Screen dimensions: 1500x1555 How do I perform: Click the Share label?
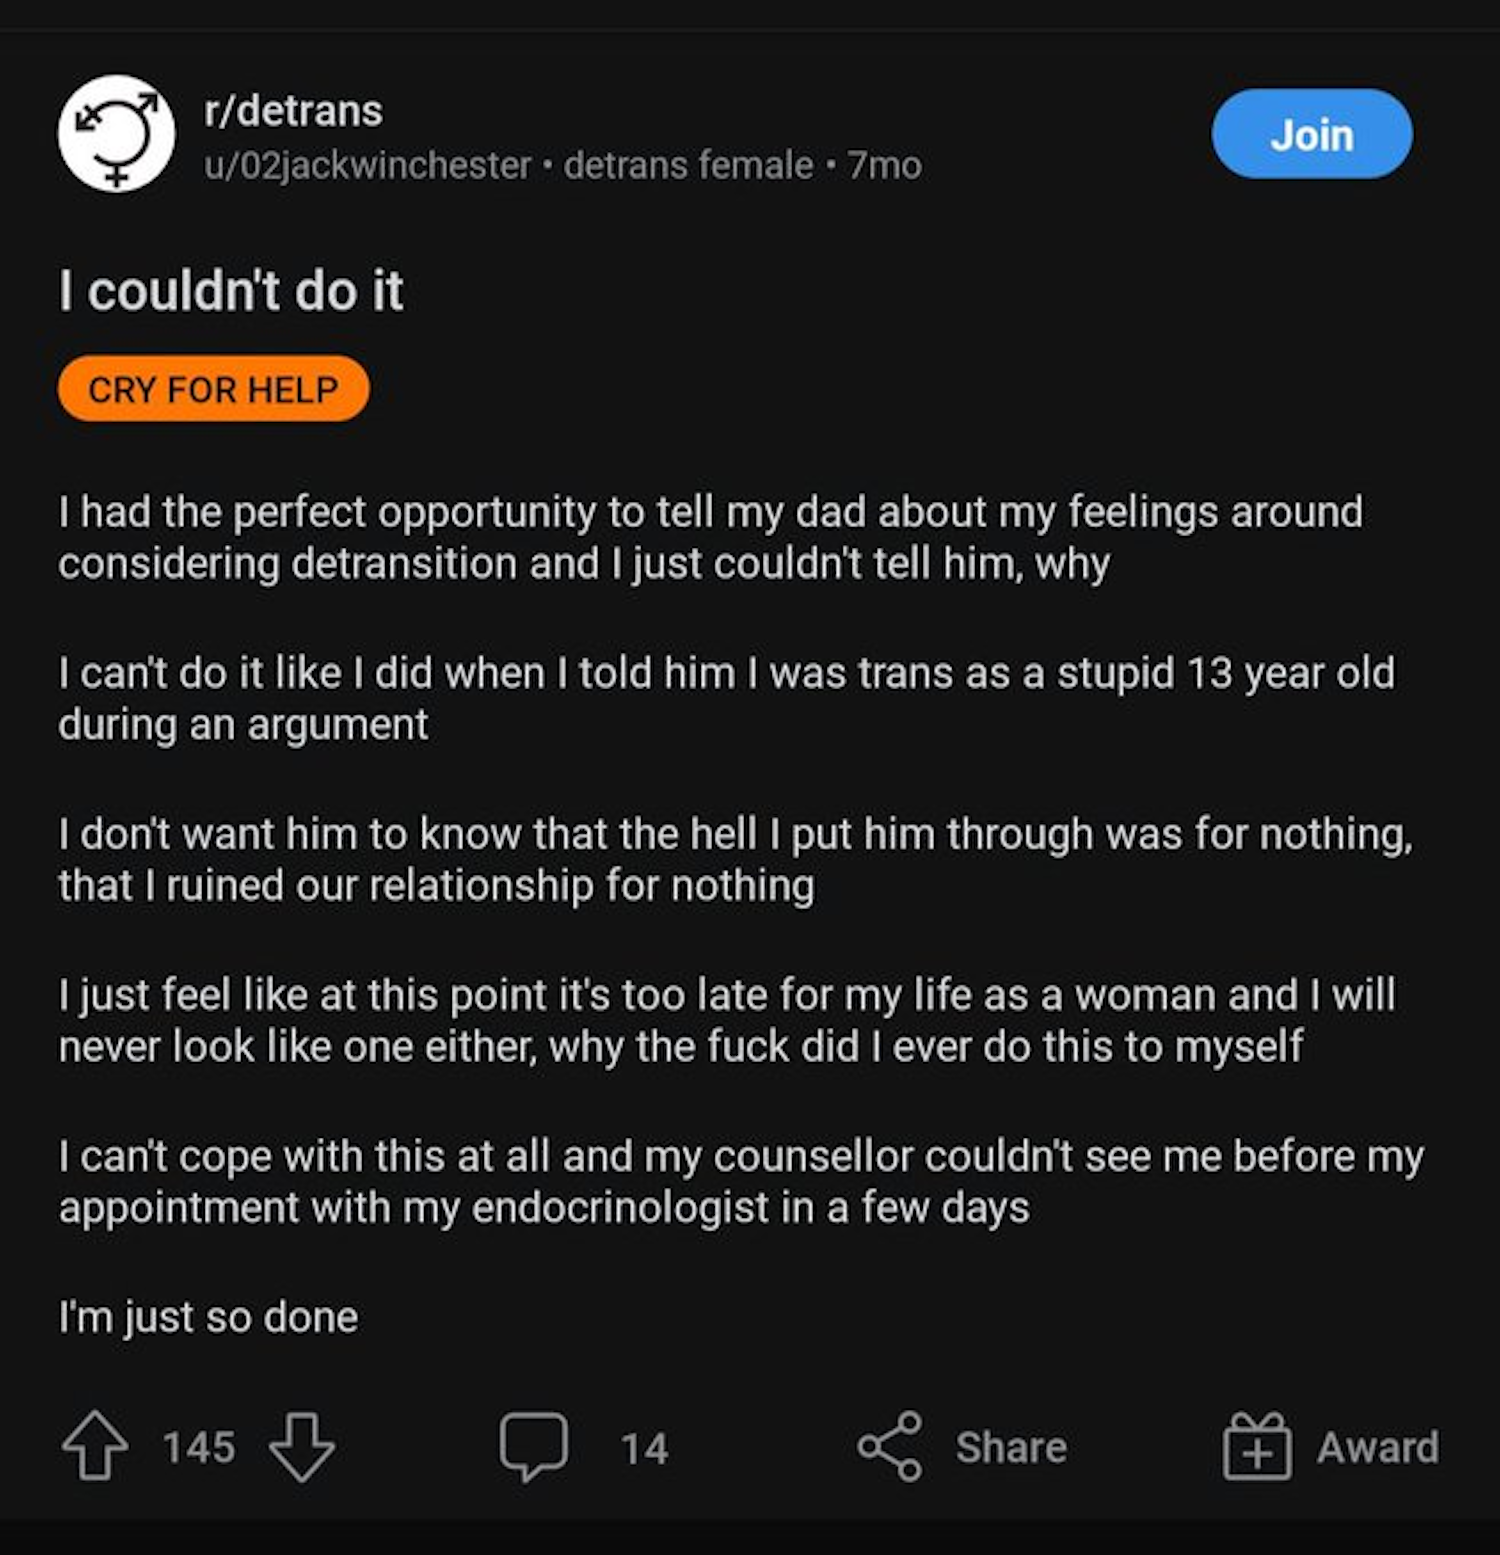(1011, 1447)
